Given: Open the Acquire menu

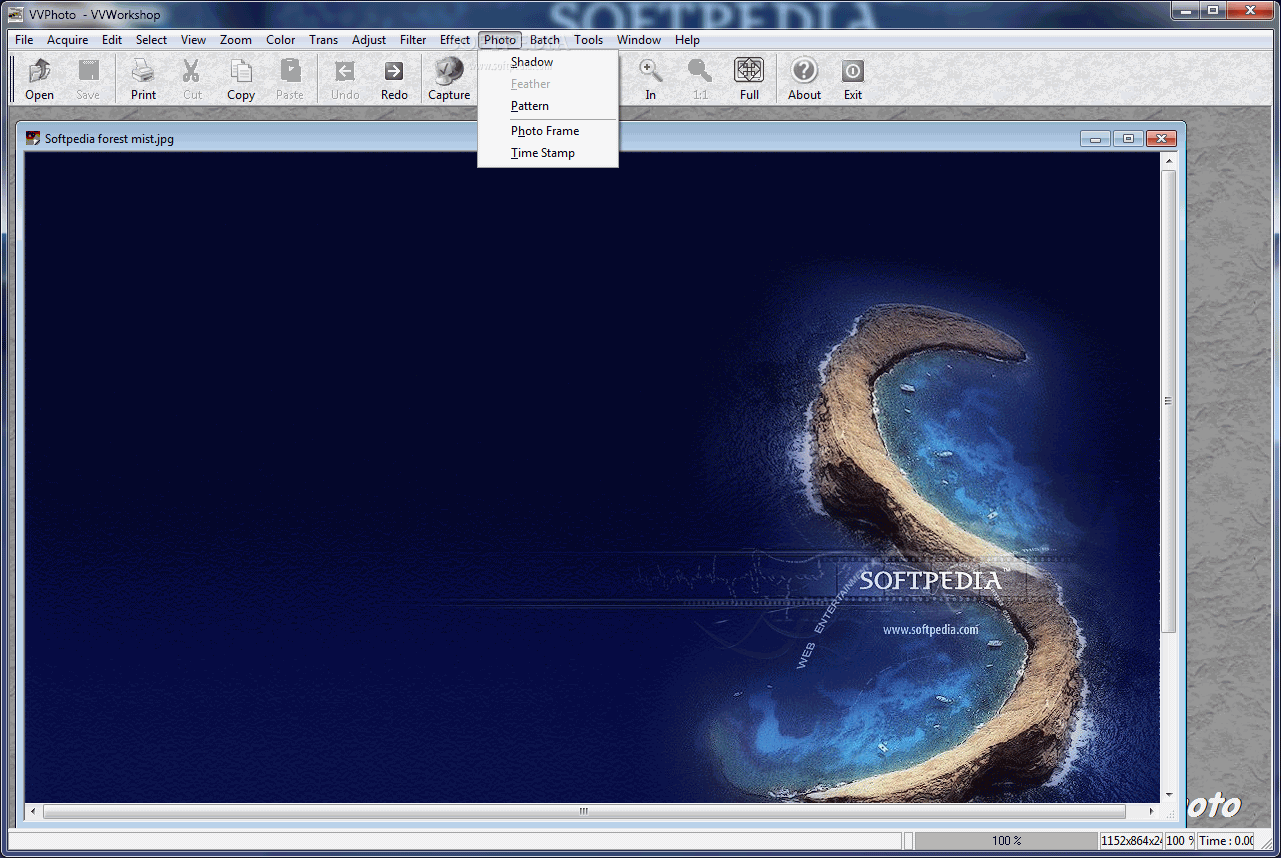Looking at the screenshot, I should [x=68, y=40].
